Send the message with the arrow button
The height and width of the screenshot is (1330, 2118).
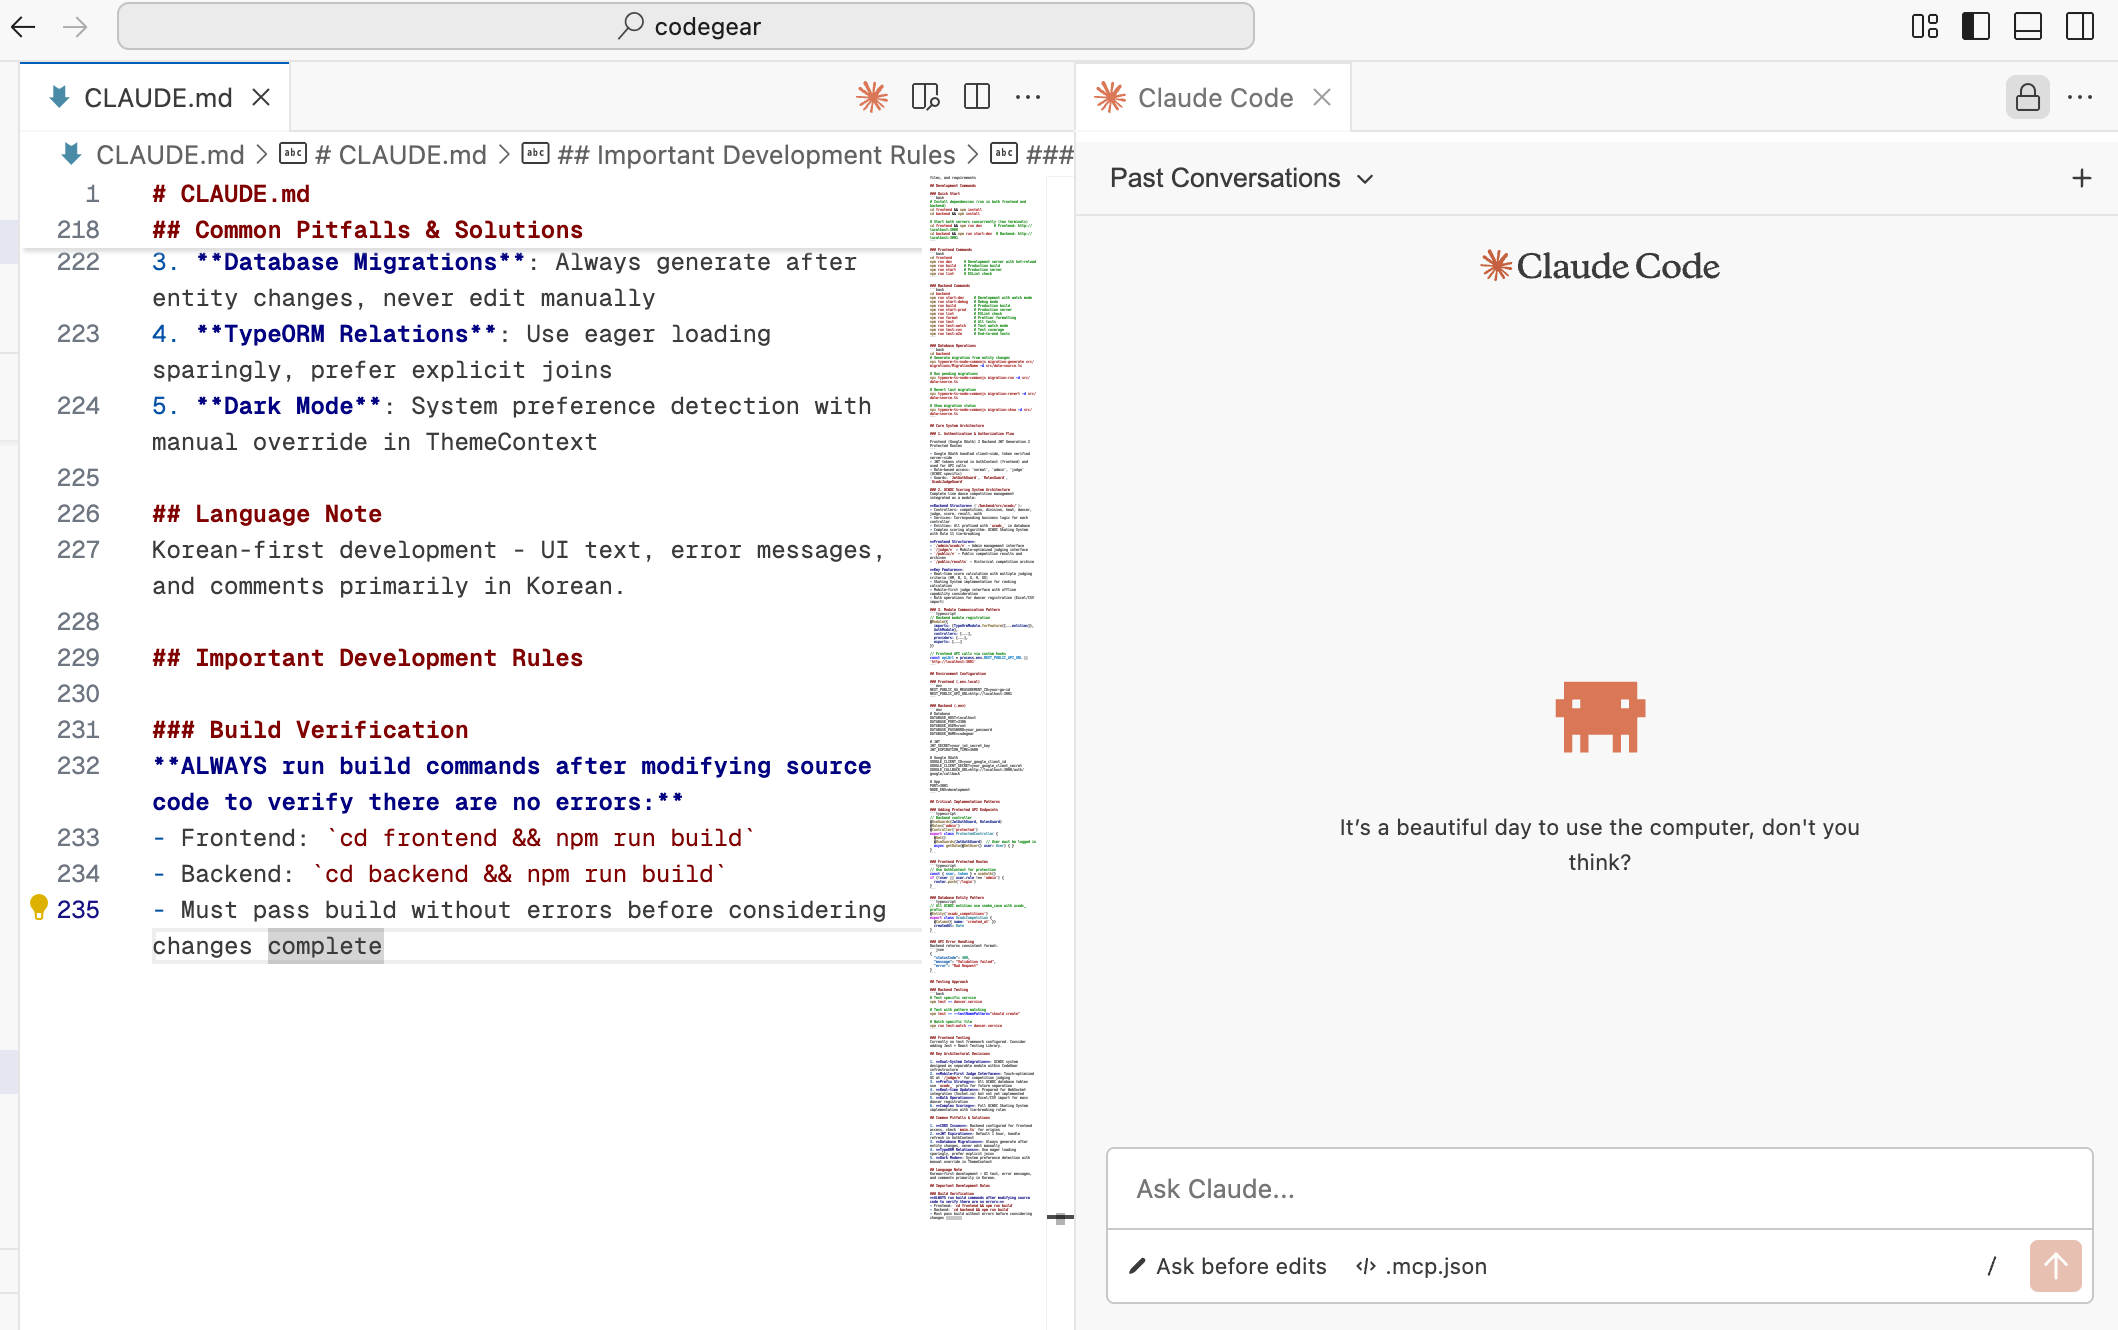click(x=2055, y=1266)
